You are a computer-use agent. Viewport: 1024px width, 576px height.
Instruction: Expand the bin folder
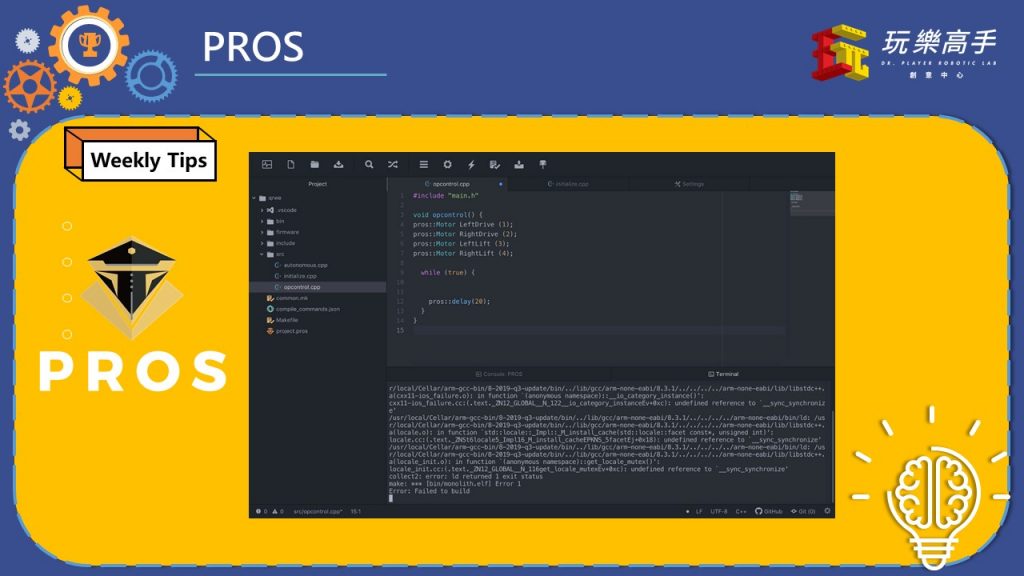coord(262,221)
